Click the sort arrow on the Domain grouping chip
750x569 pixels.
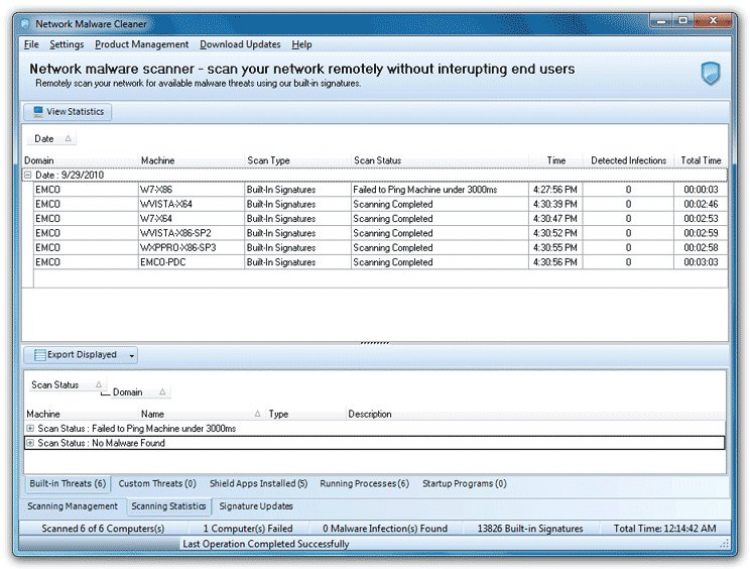[x=162, y=392]
